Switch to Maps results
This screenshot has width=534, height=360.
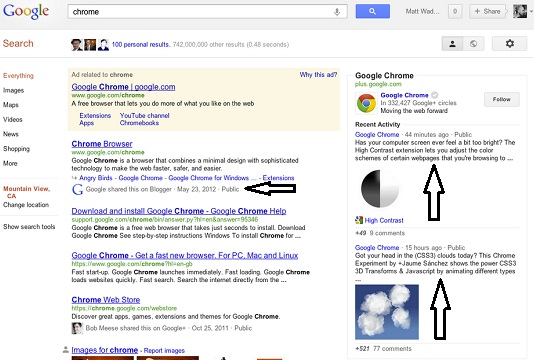click(x=11, y=105)
